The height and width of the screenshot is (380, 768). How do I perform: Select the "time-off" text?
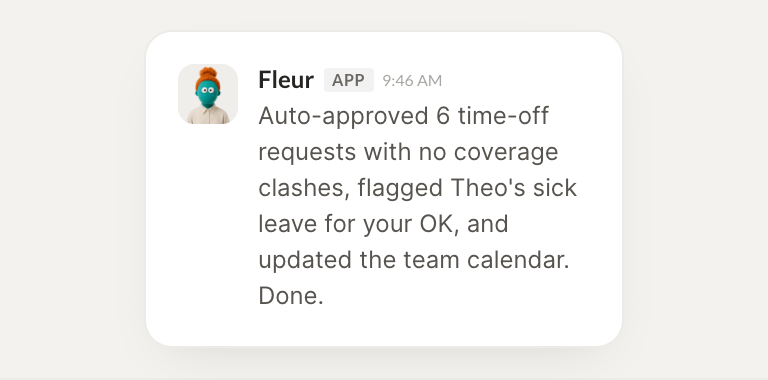(x=503, y=116)
